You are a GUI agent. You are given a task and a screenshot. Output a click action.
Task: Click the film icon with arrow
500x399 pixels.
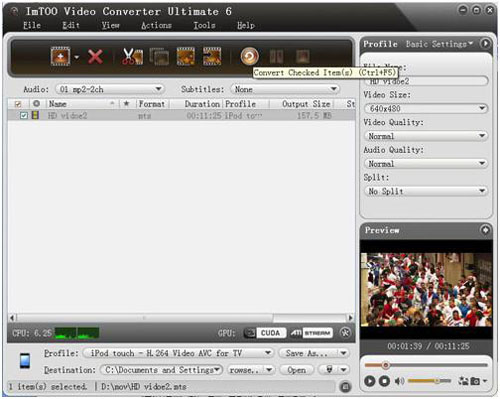click(212, 56)
